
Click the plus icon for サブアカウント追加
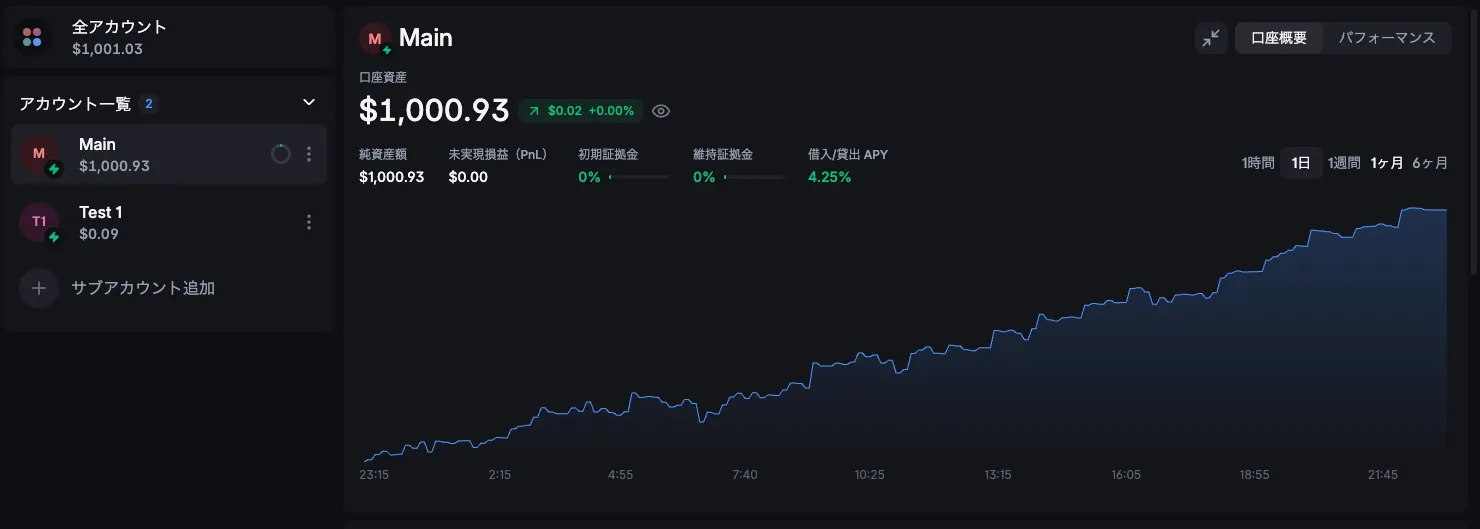tap(39, 288)
